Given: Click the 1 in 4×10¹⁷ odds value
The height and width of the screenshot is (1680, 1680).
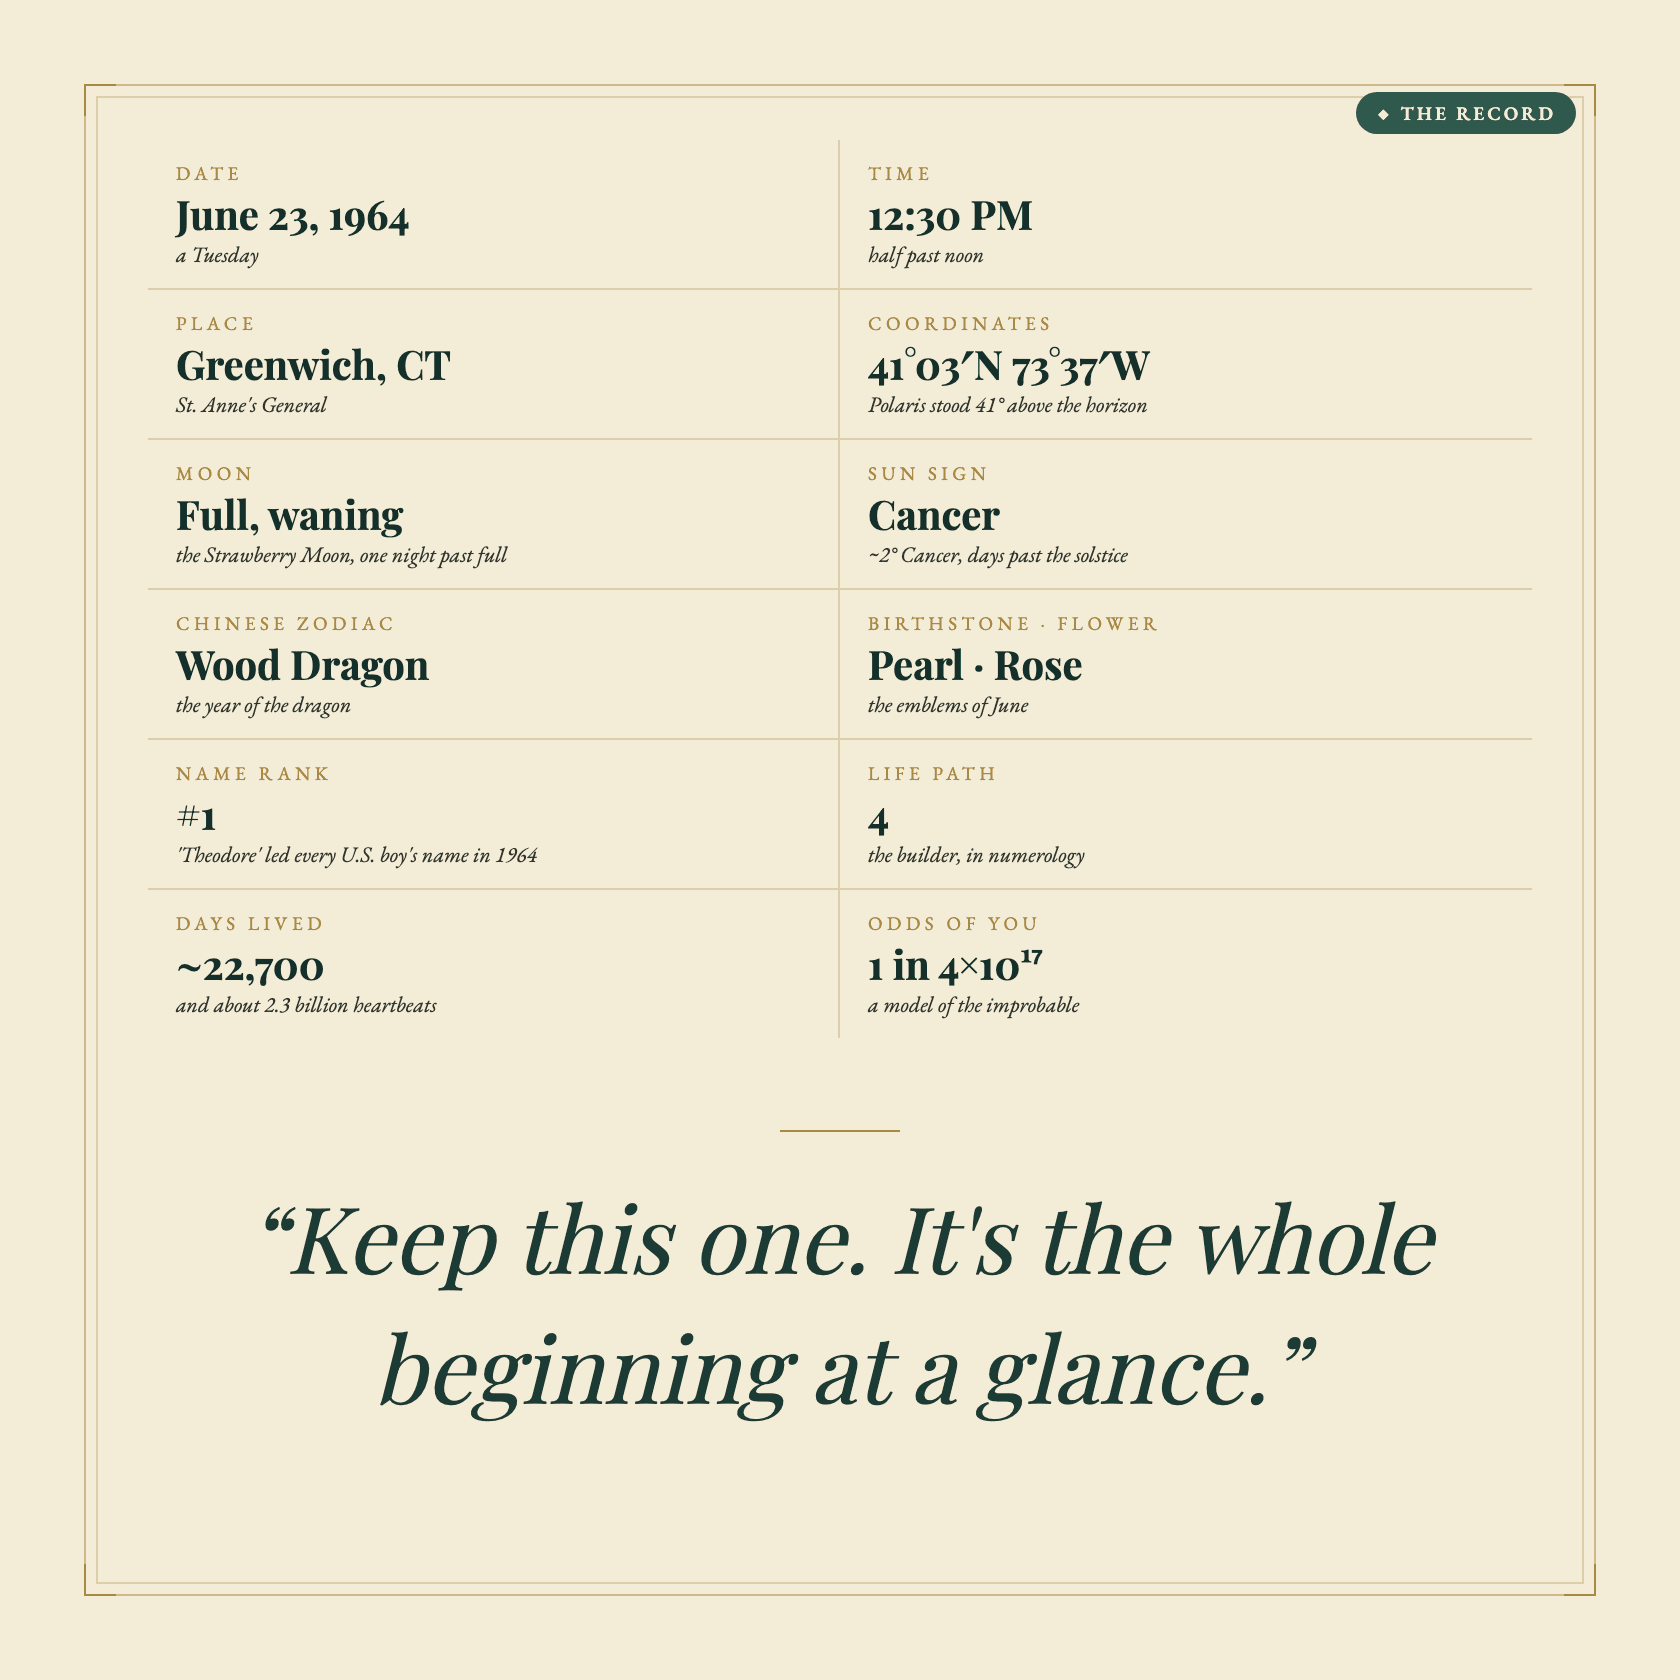Looking at the screenshot, I should click(x=955, y=966).
